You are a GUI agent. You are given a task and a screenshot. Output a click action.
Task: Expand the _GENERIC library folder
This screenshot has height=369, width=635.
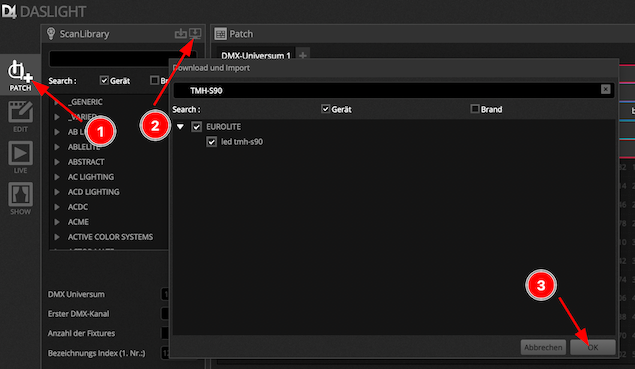57,102
